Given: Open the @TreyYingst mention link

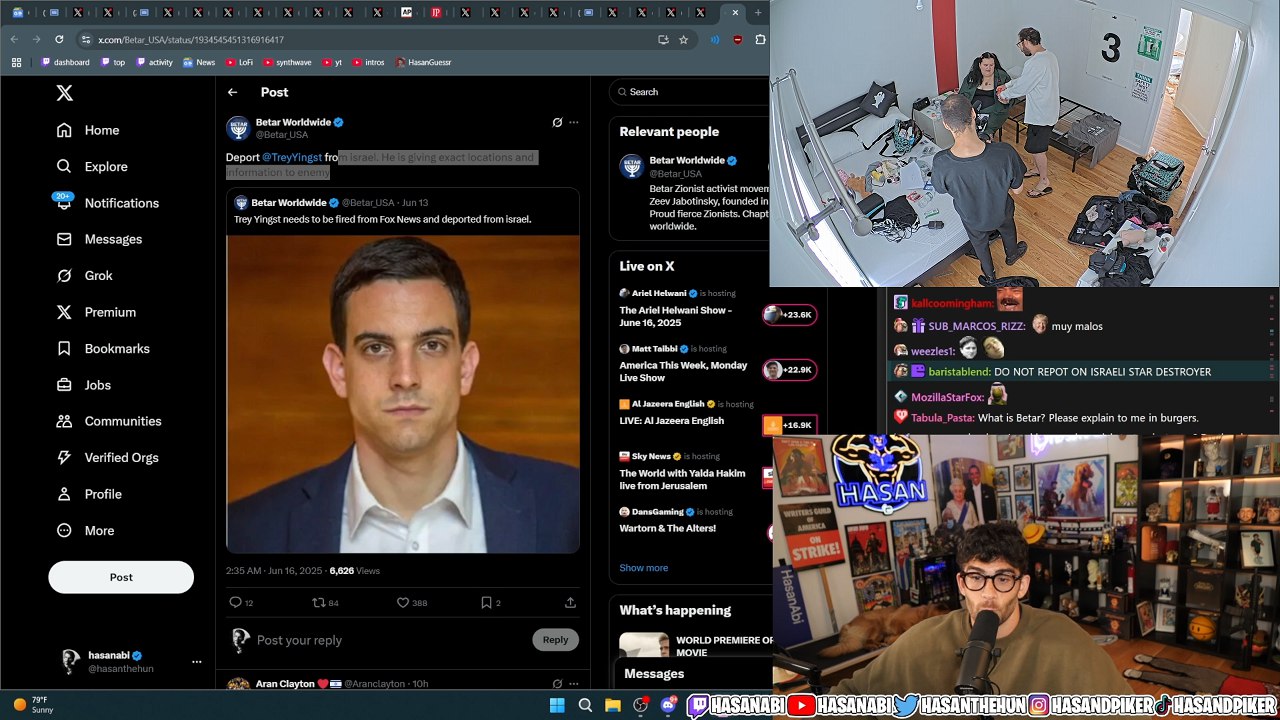Looking at the screenshot, I should (x=292, y=157).
